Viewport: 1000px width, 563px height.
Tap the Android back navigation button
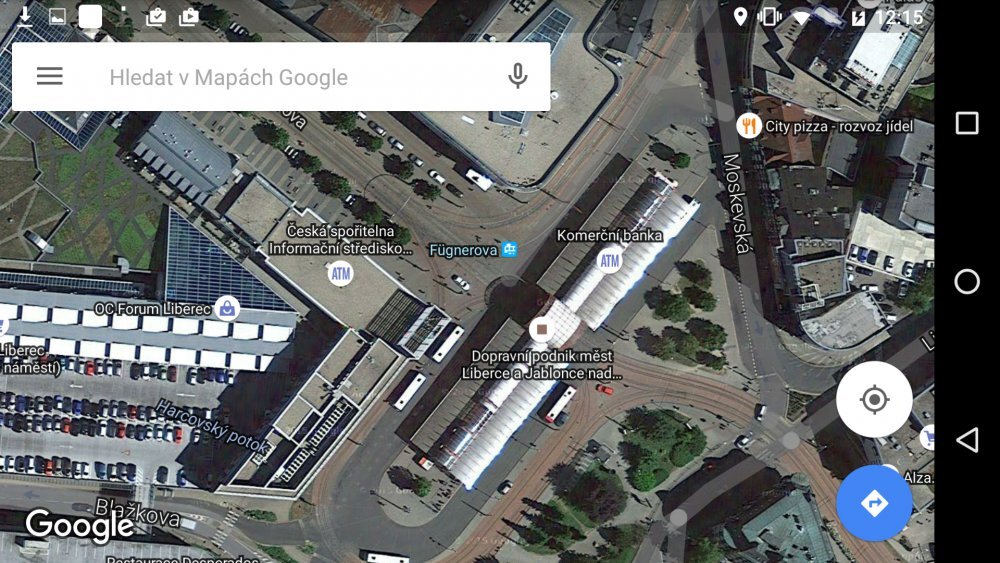coord(967,440)
